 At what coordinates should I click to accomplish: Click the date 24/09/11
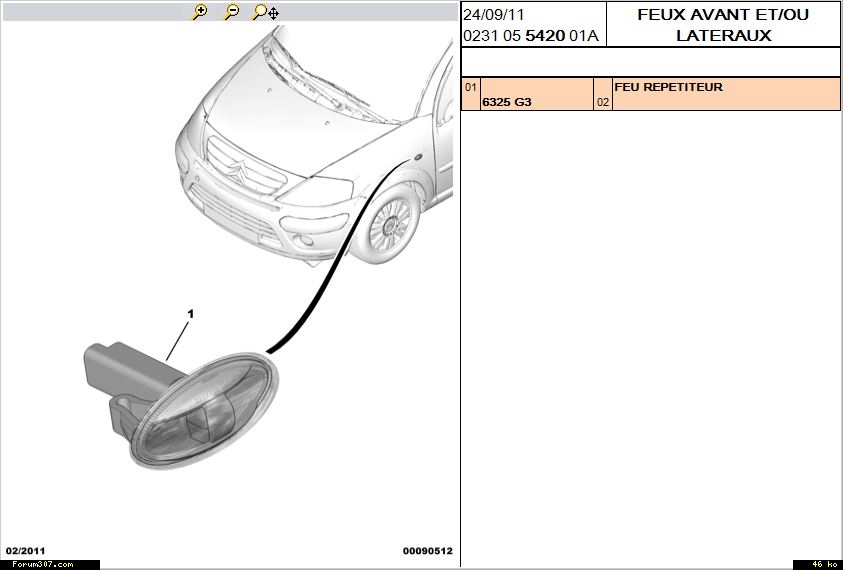(493, 15)
